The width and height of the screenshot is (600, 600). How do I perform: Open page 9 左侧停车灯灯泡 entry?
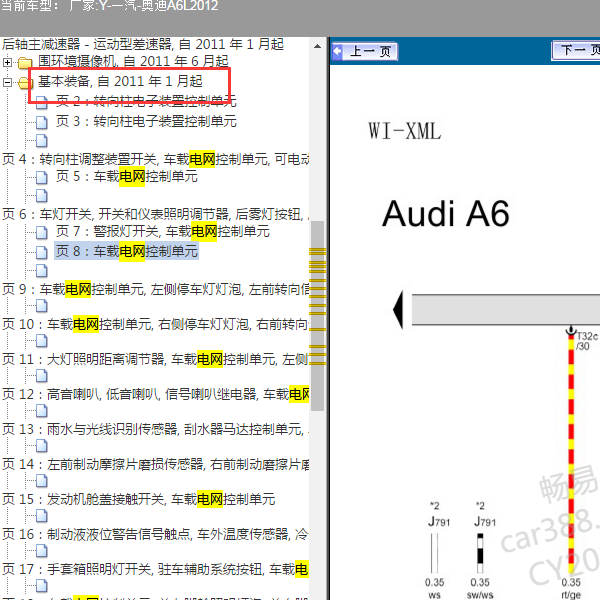[x=155, y=289]
